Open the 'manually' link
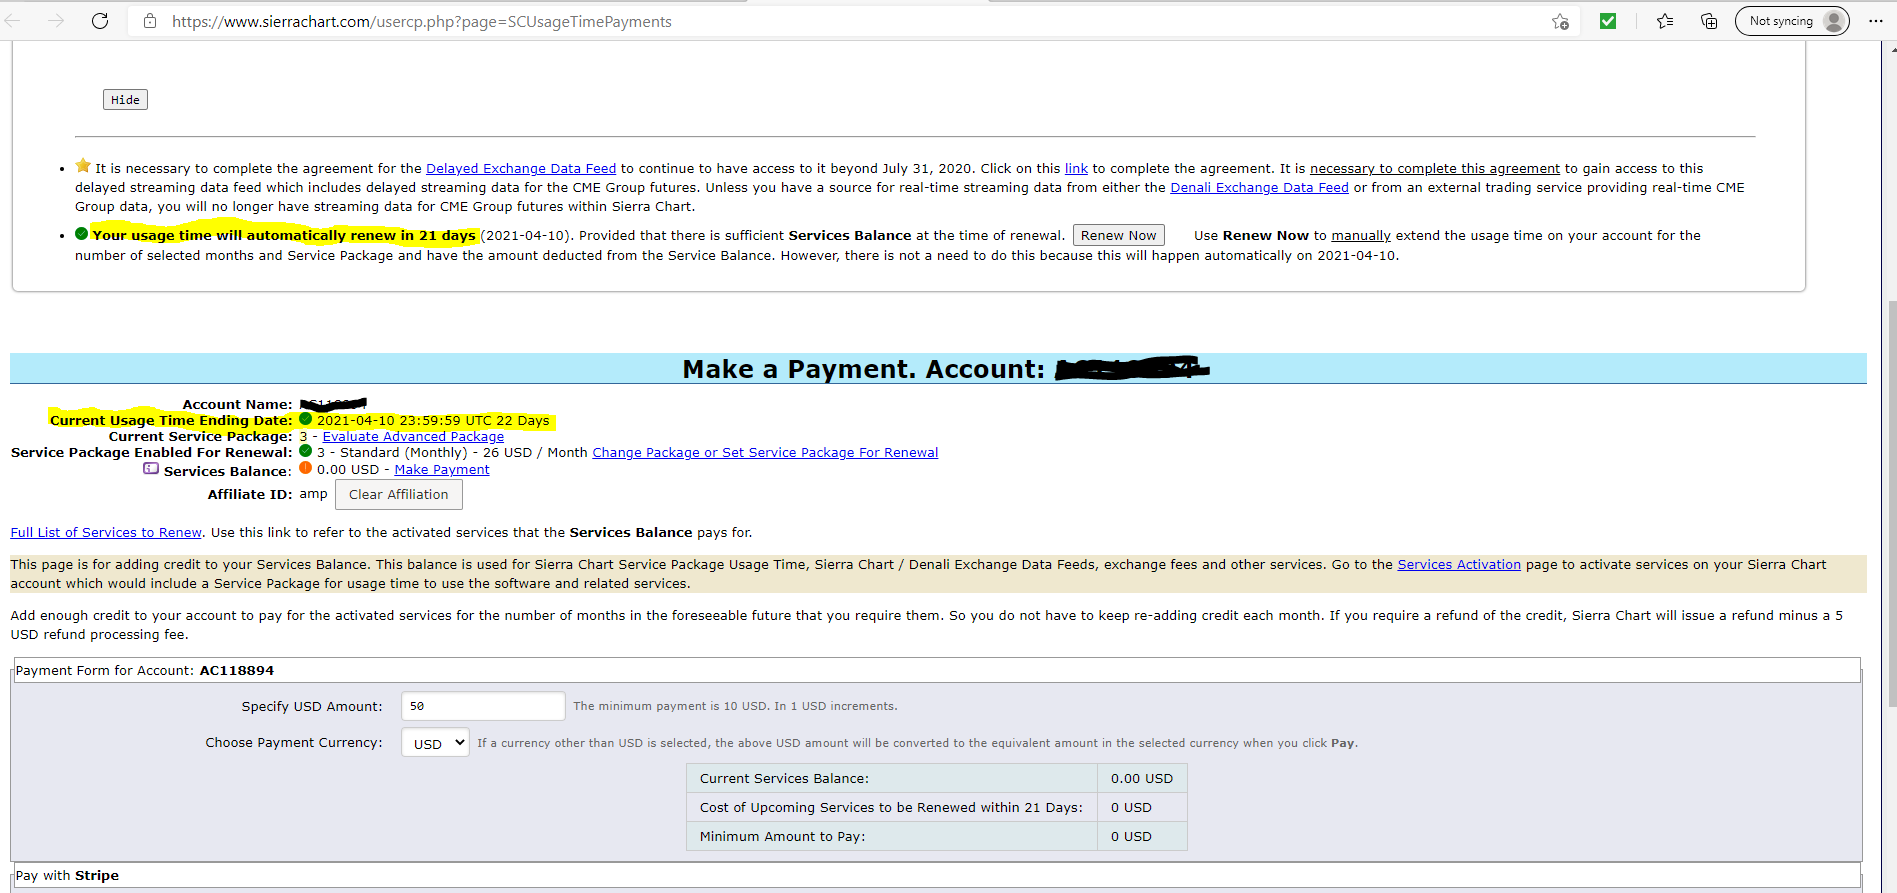1897x893 pixels. tap(1361, 235)
